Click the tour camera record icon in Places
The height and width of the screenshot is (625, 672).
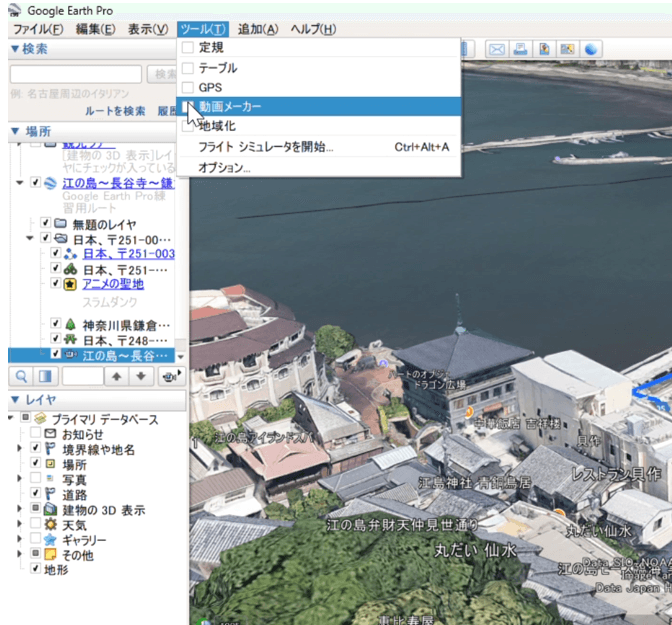(x=168, y=376)
